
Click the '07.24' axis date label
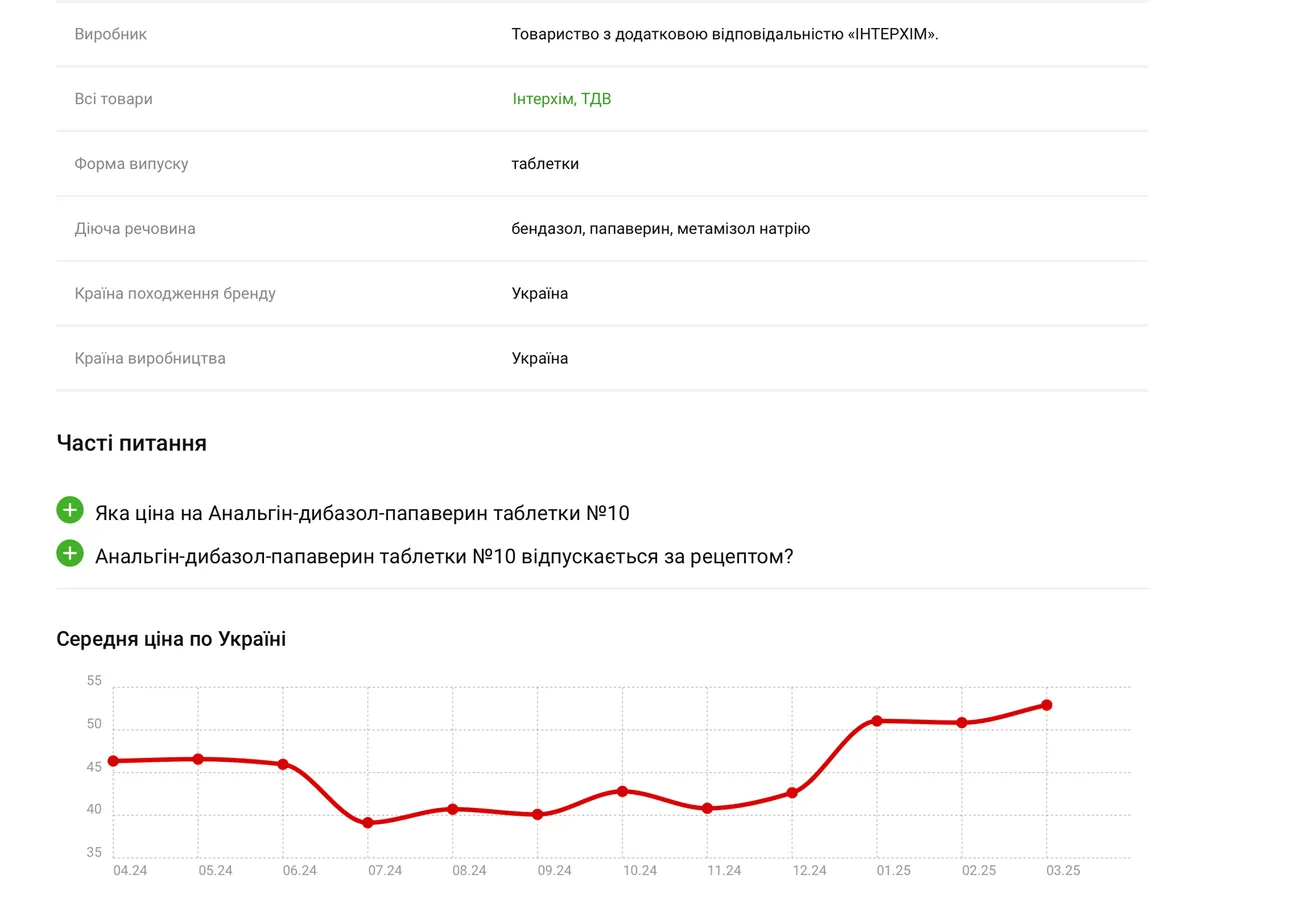(x=385, y=871)
